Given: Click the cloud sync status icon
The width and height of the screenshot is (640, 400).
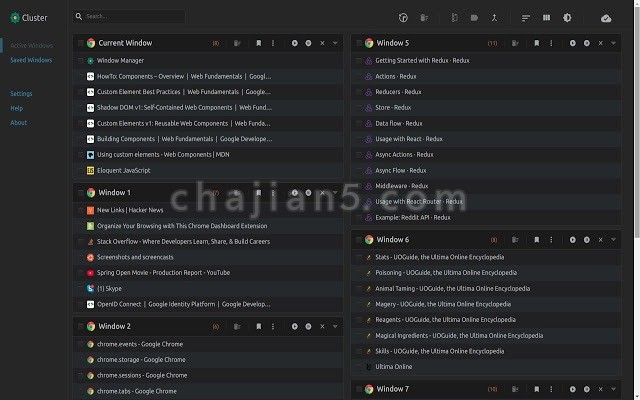Looking at the screenshot, I should (x=606, y=18).
